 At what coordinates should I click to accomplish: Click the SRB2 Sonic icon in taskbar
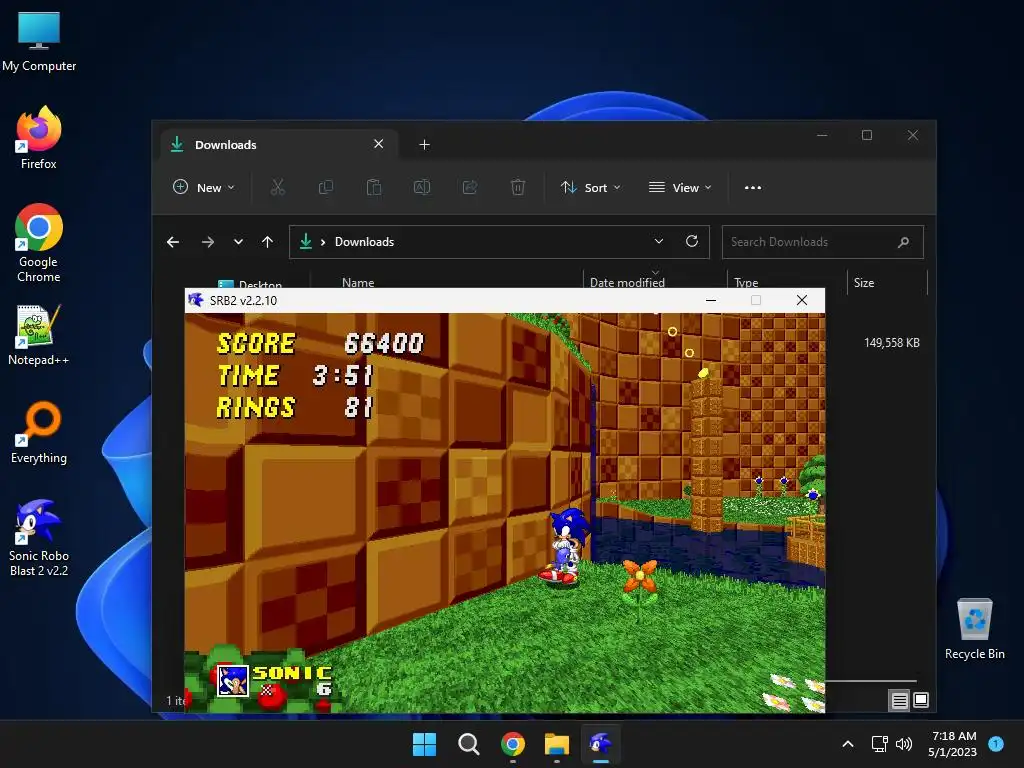tap(601, 744)
